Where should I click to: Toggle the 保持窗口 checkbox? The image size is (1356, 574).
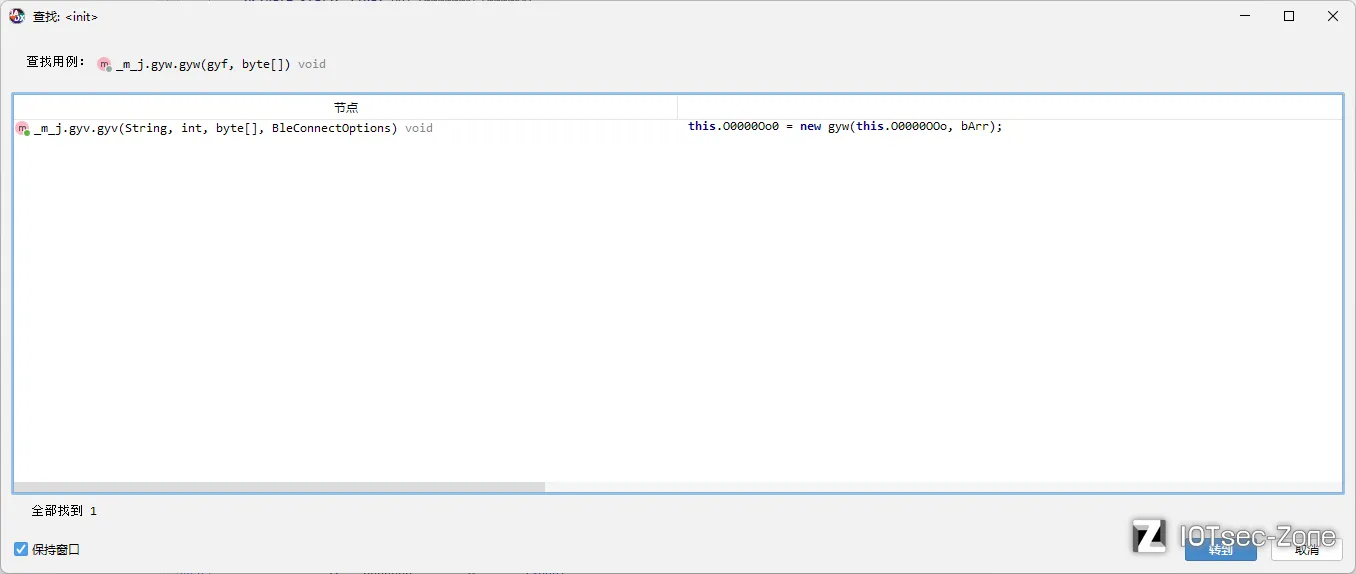pyautogui.click(x=21, y=549)
